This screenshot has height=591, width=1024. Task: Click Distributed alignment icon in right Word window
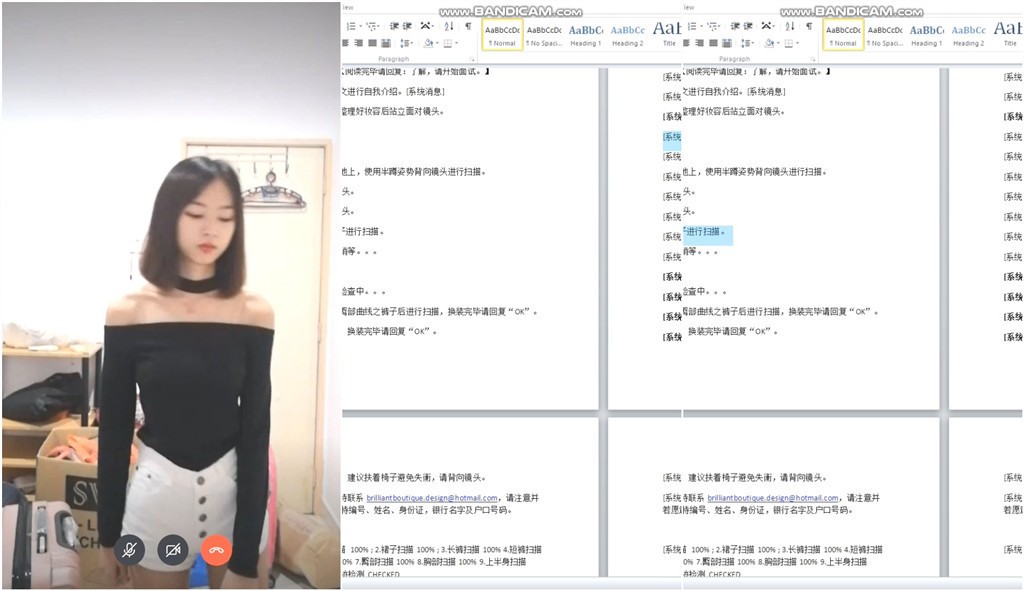726,43
